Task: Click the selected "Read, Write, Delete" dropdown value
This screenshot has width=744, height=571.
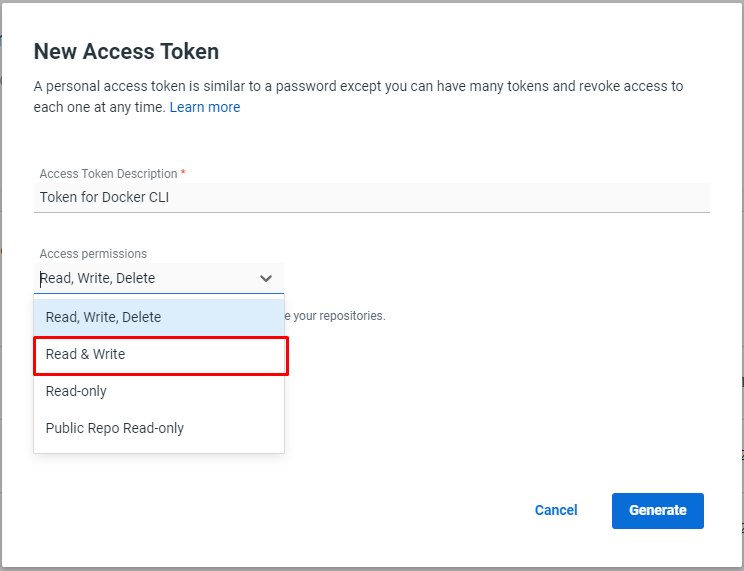Action: 98,278
